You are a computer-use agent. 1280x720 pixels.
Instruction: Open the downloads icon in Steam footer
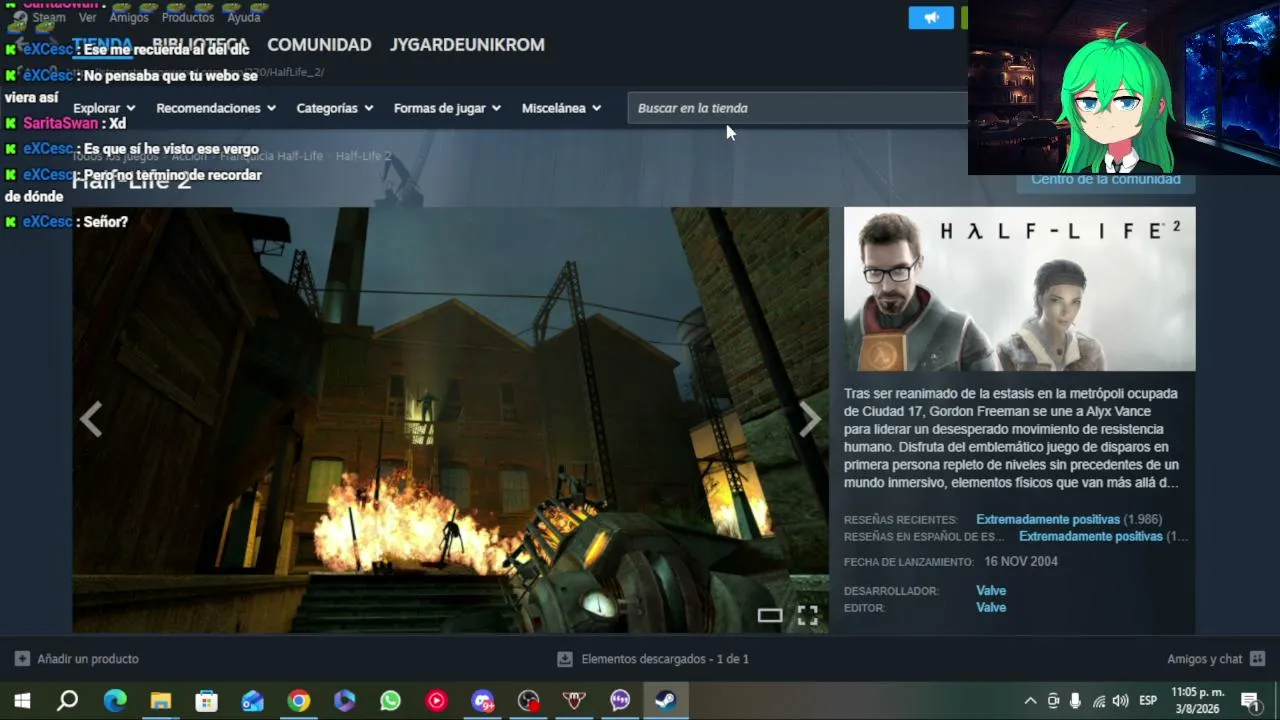click(x=565, y=659)
